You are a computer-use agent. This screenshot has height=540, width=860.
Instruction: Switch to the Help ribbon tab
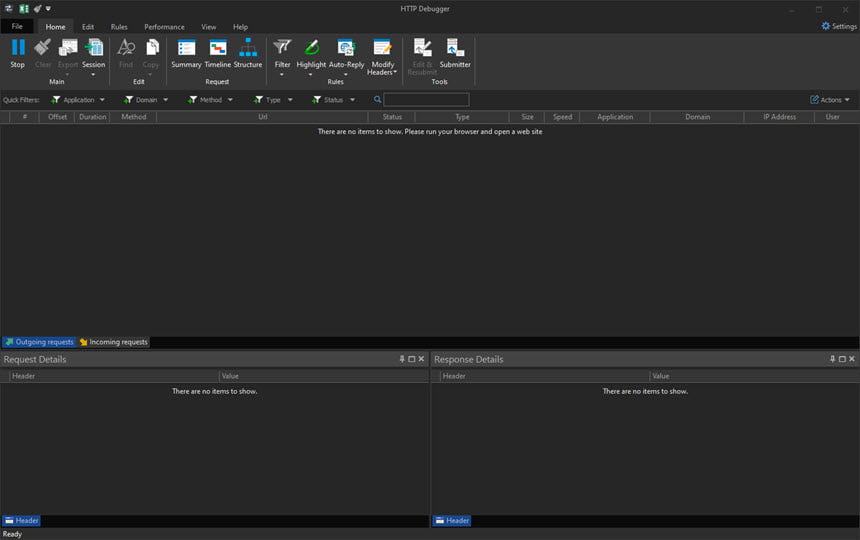pos(240,26)
